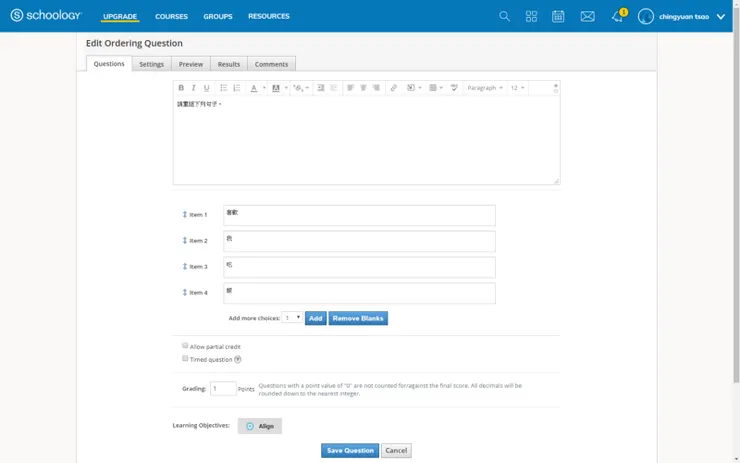Click the Remove Blanks button

click(358, 318)
